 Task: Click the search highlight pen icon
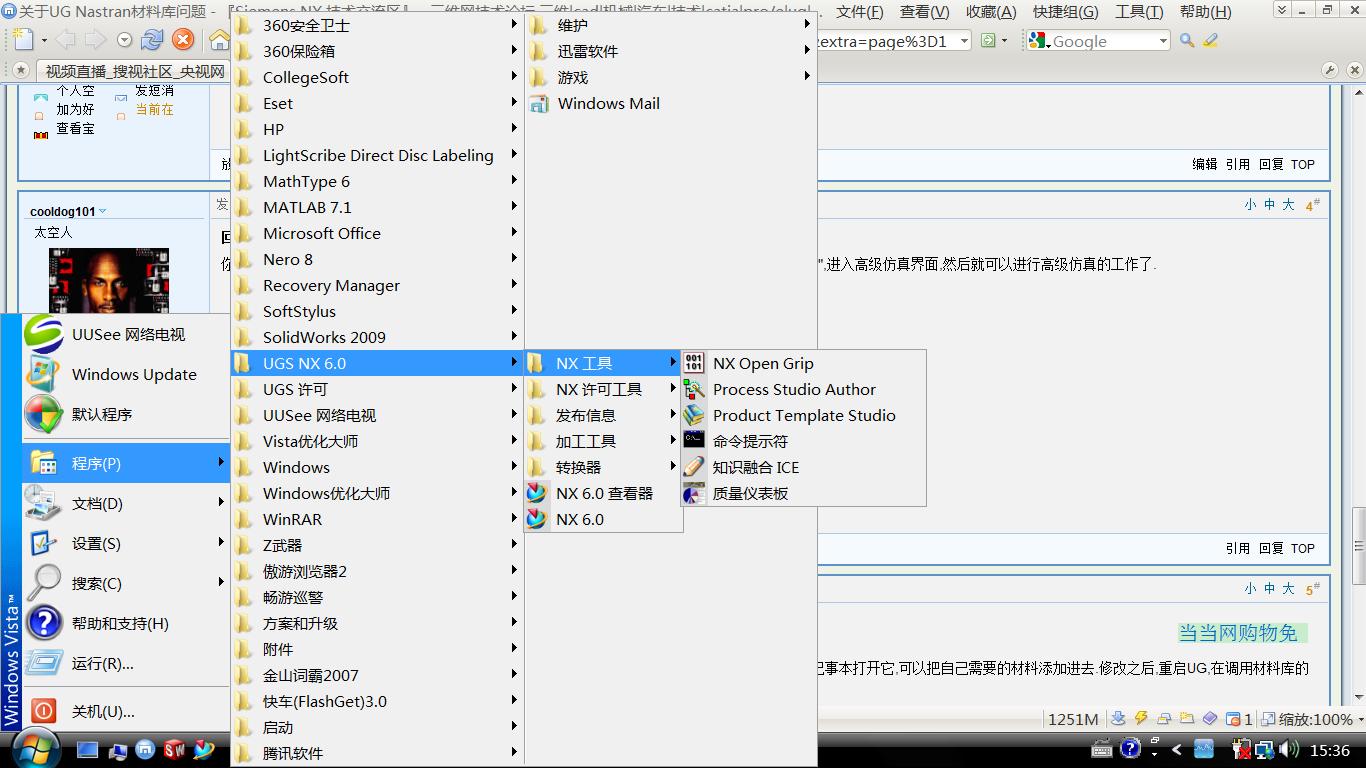click(1211, 40)
